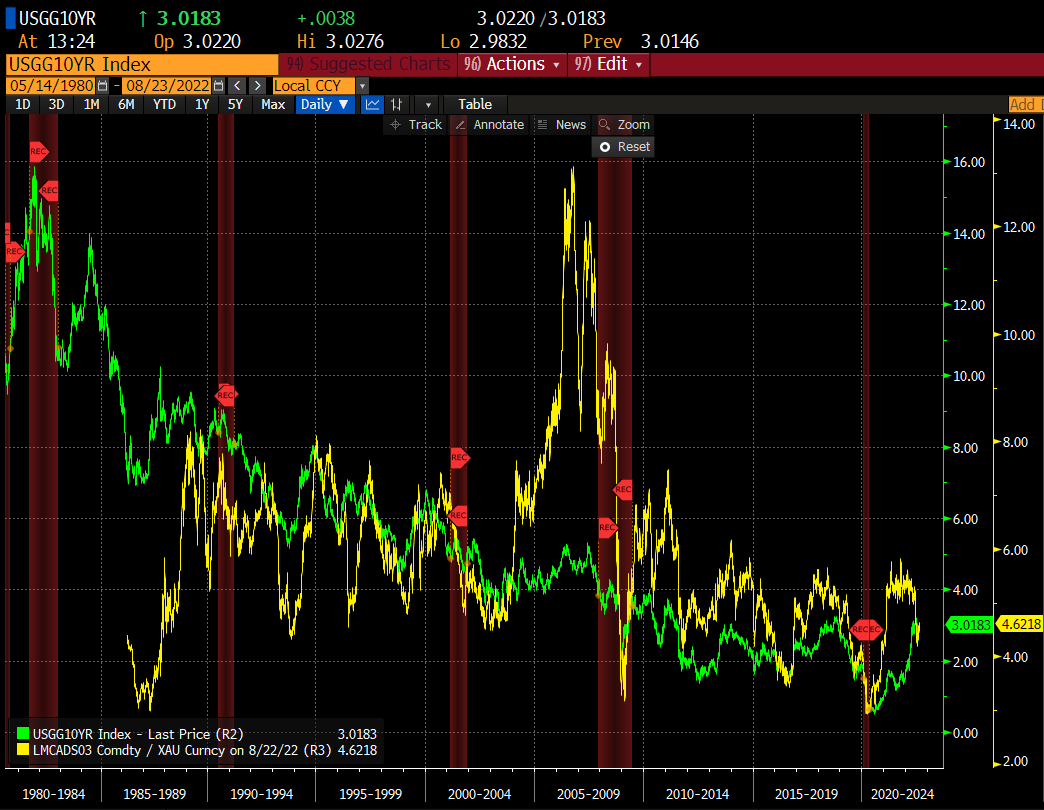Activate the Annotate drawing tool
This screenshot has height=810, width=1044.
(488, 124)
